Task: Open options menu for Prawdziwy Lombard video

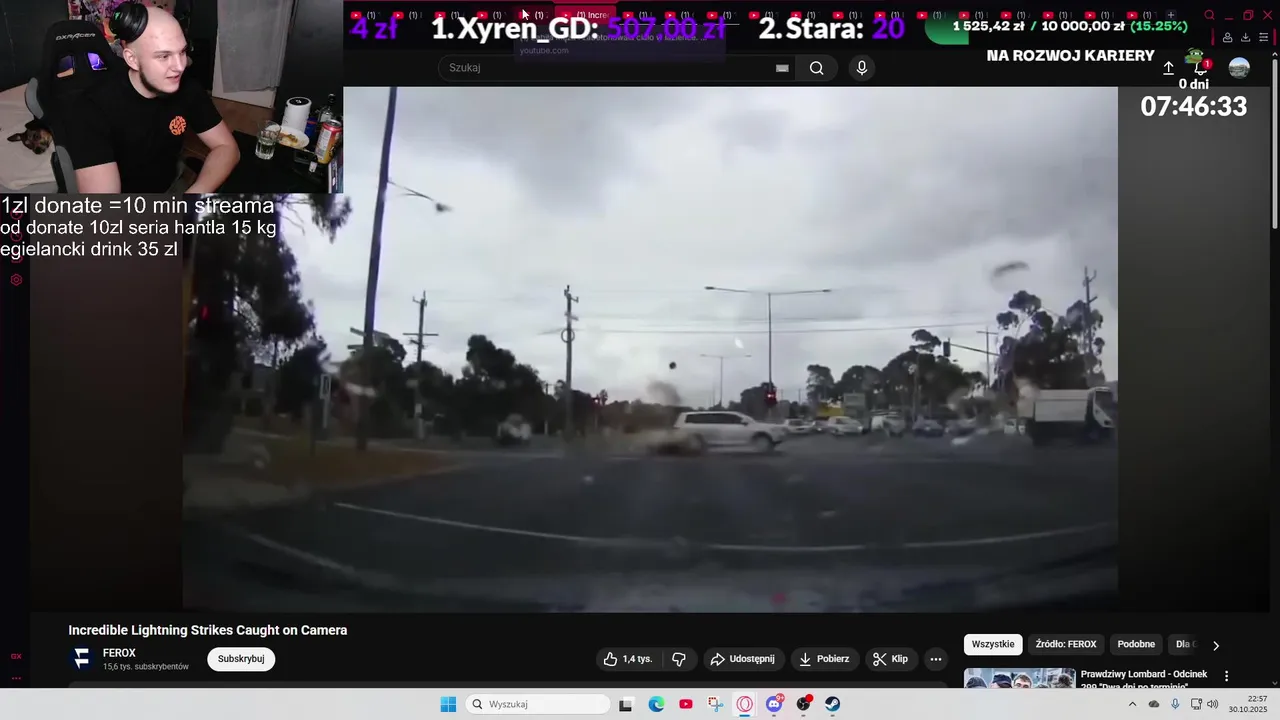Action: pos(1226,677)
